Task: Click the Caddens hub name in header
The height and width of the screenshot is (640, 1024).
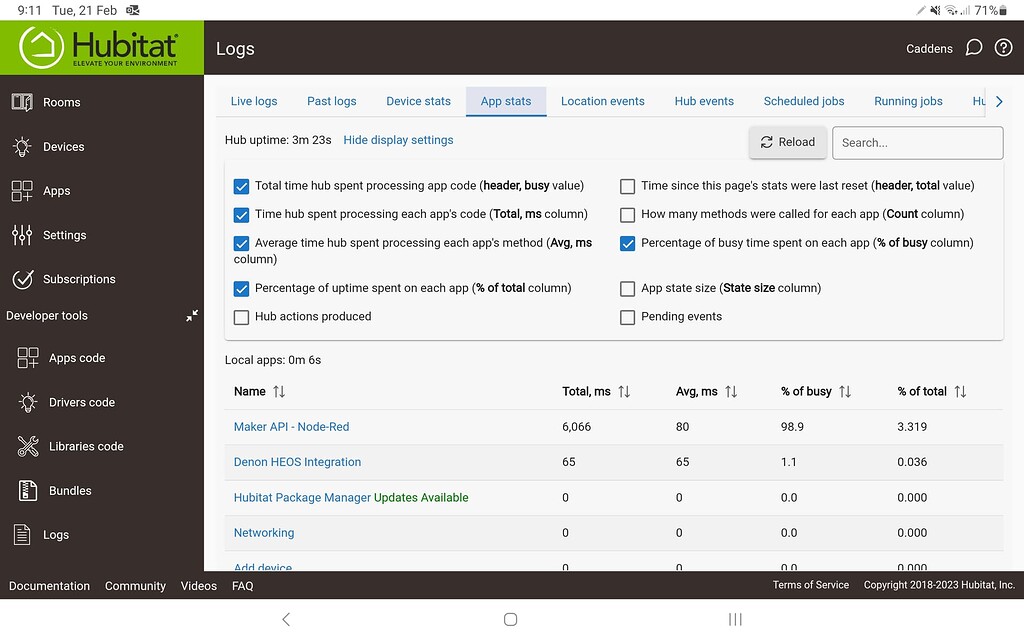Action: pyautogui.click(x=929, y=48)
